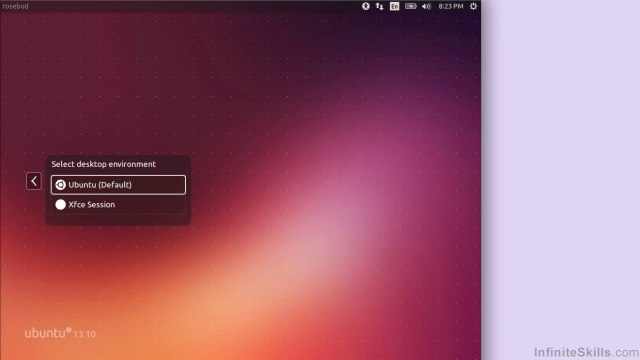This screenshot has height=360, width=640.
Task: Open the network indicator icon
Action: [380, 6]
